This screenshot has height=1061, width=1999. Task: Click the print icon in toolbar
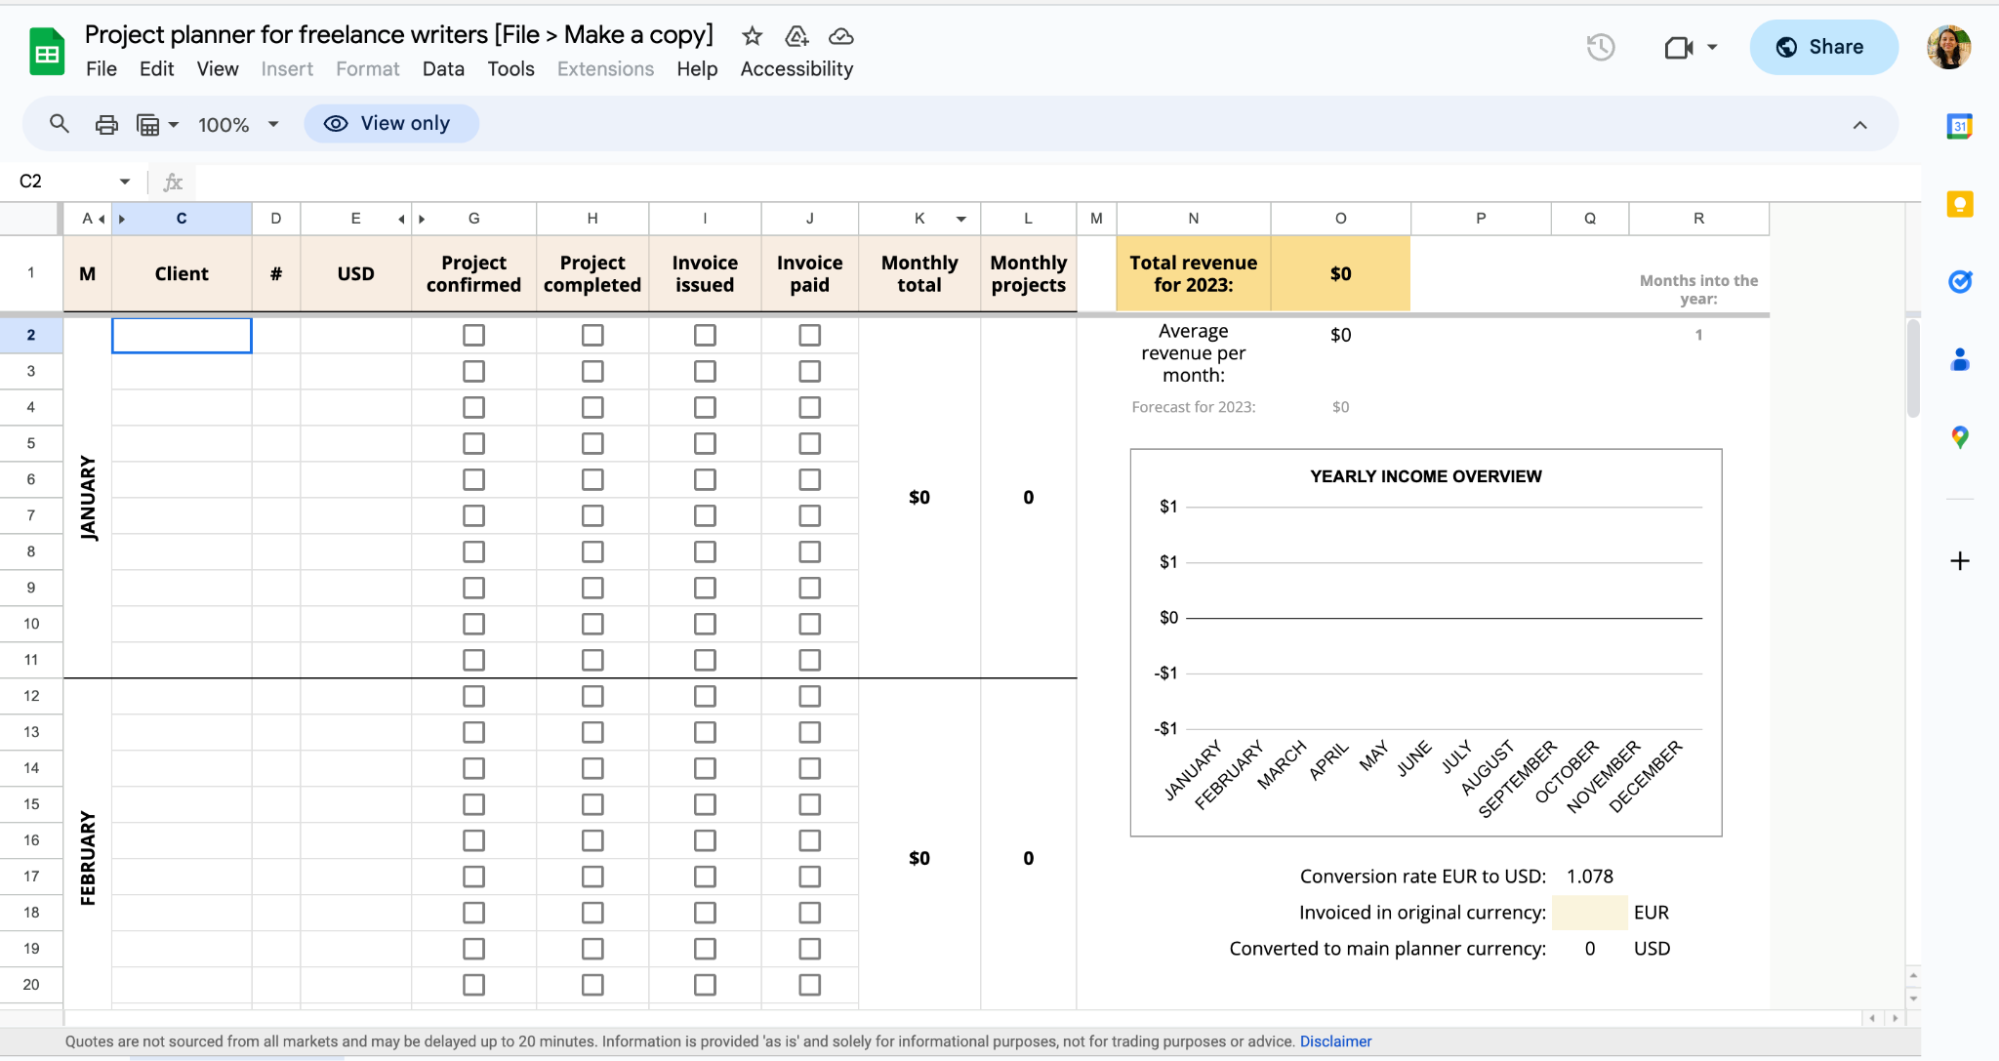[106, 125]
